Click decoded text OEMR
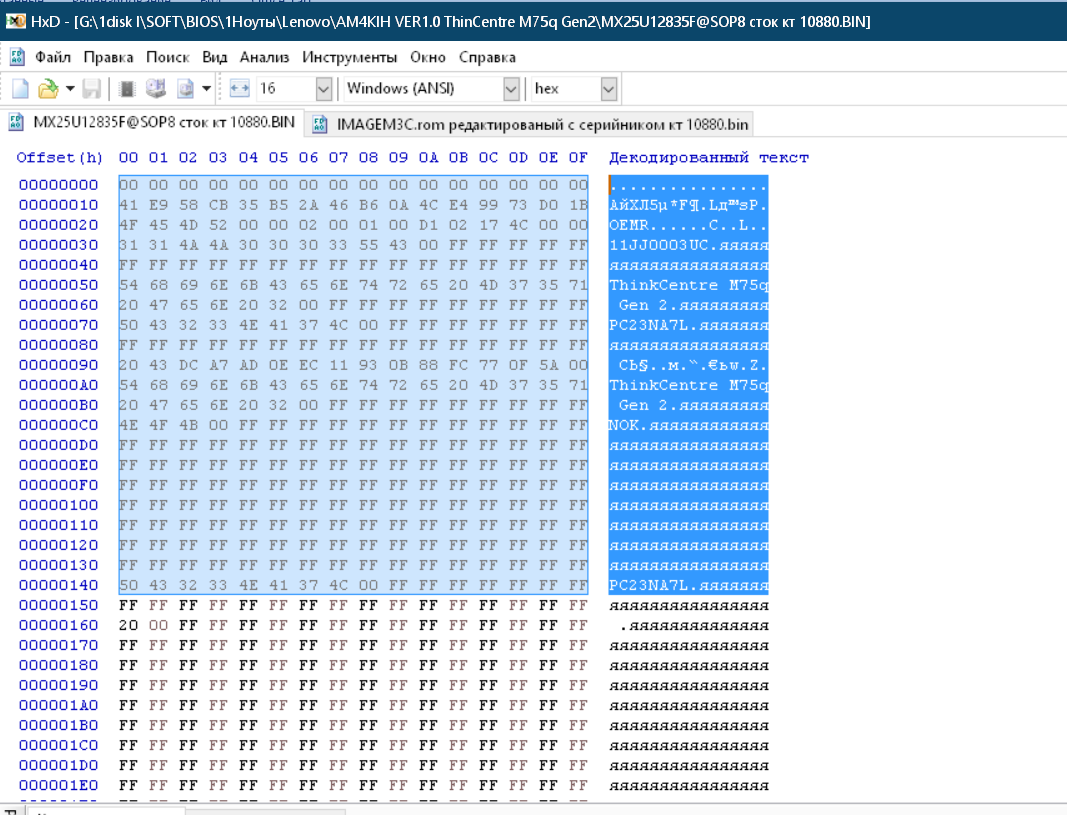This screenshot has width=1067, height=815. (629, 225)
